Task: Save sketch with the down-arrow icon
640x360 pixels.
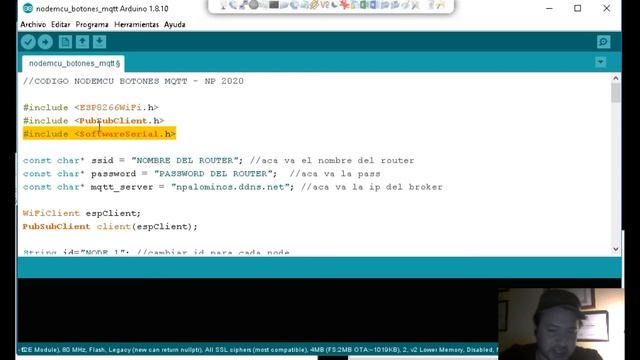Action: coord(100,42)
